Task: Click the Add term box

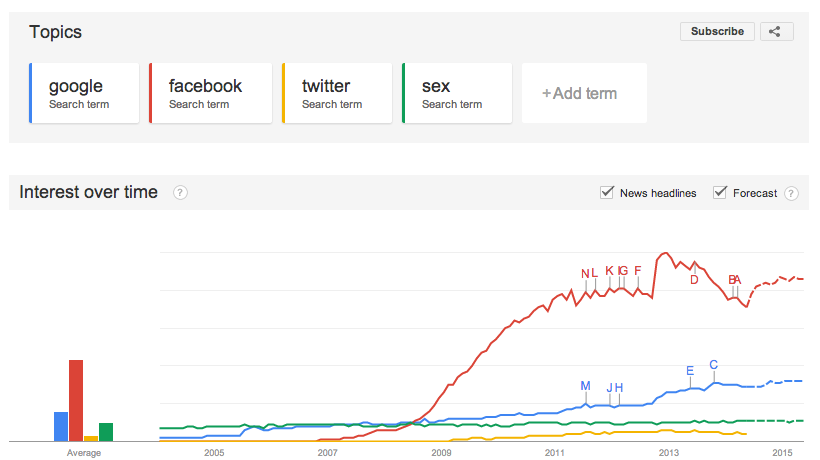Action: coord(584,94)
